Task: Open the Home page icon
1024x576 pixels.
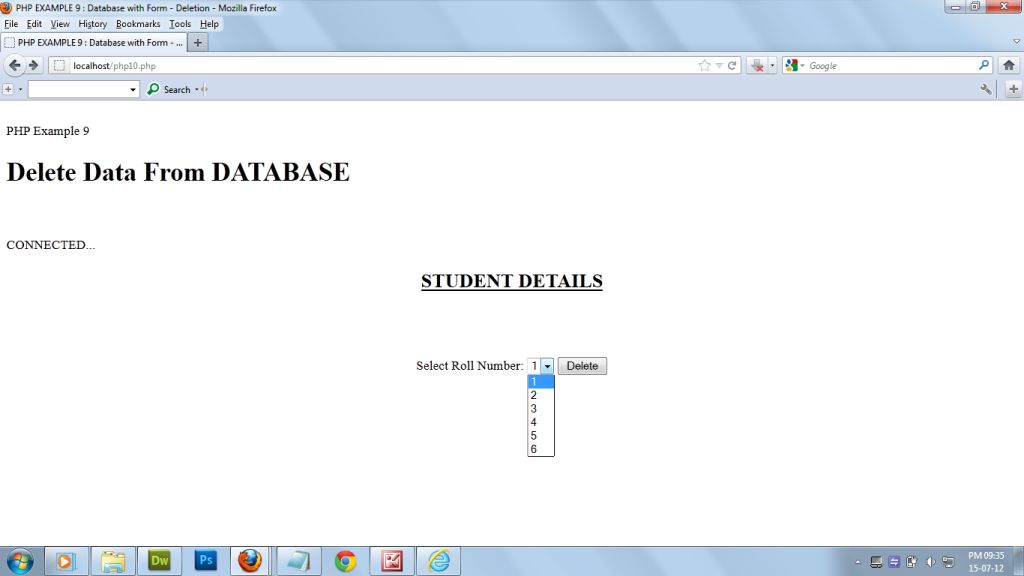Action: coord(1010,65)
